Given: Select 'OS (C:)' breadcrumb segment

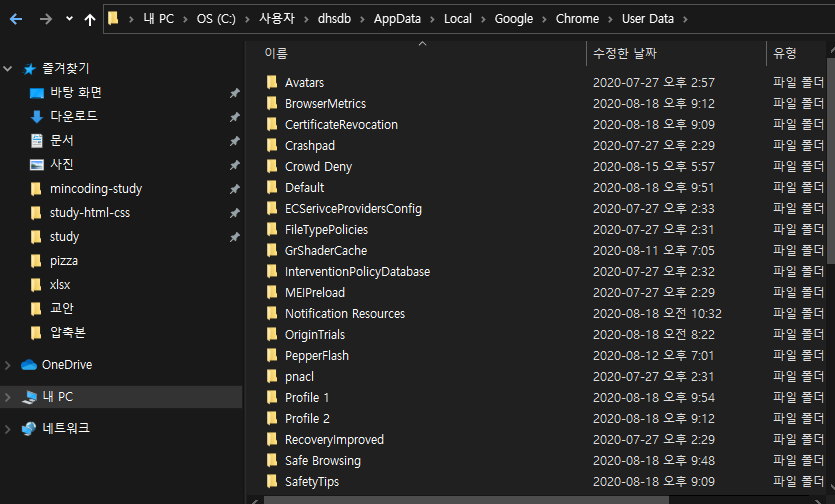Looking at the screenshot, I should 216,19.
